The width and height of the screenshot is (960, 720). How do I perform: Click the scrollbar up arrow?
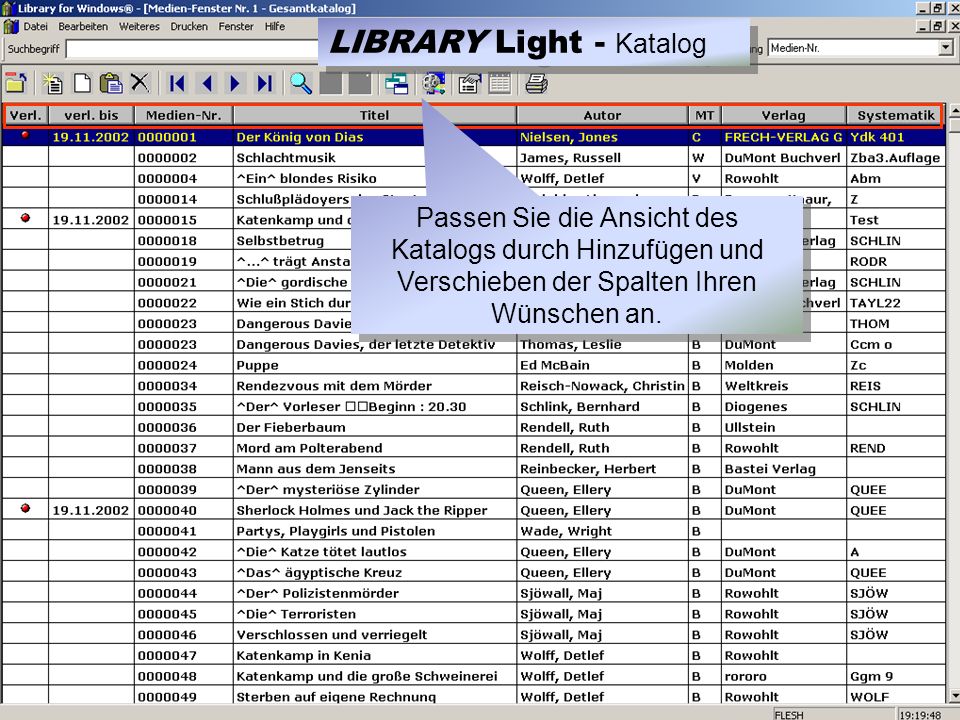coord(954,111)
